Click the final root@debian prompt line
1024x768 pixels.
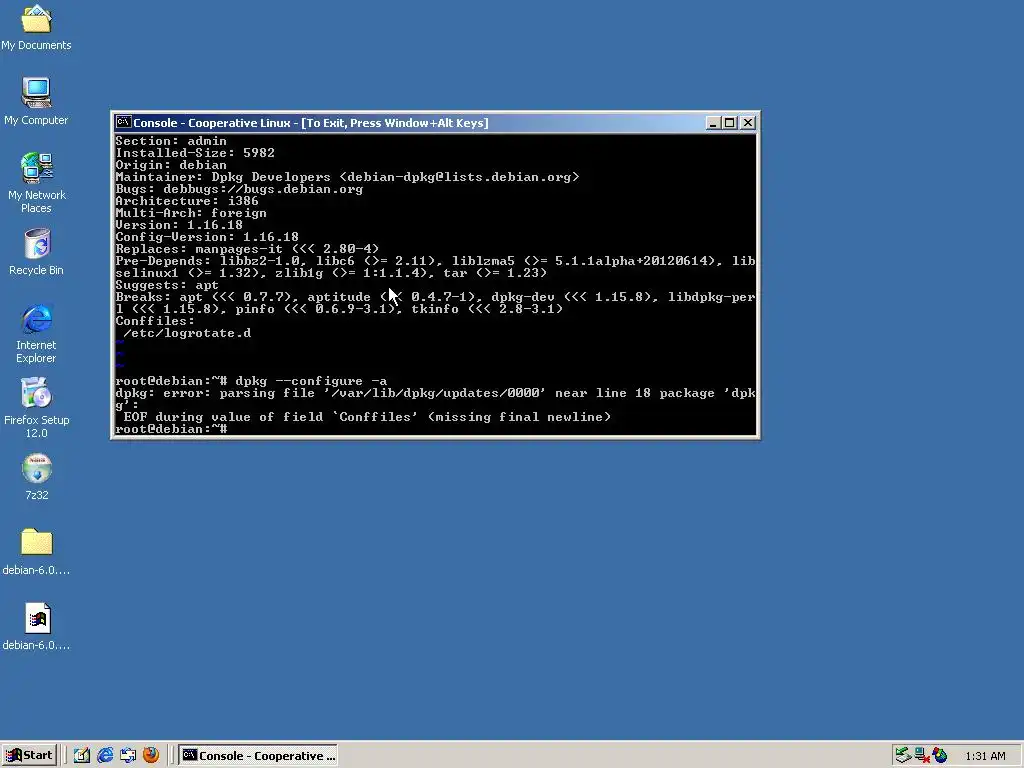click(x=171, y=429)
